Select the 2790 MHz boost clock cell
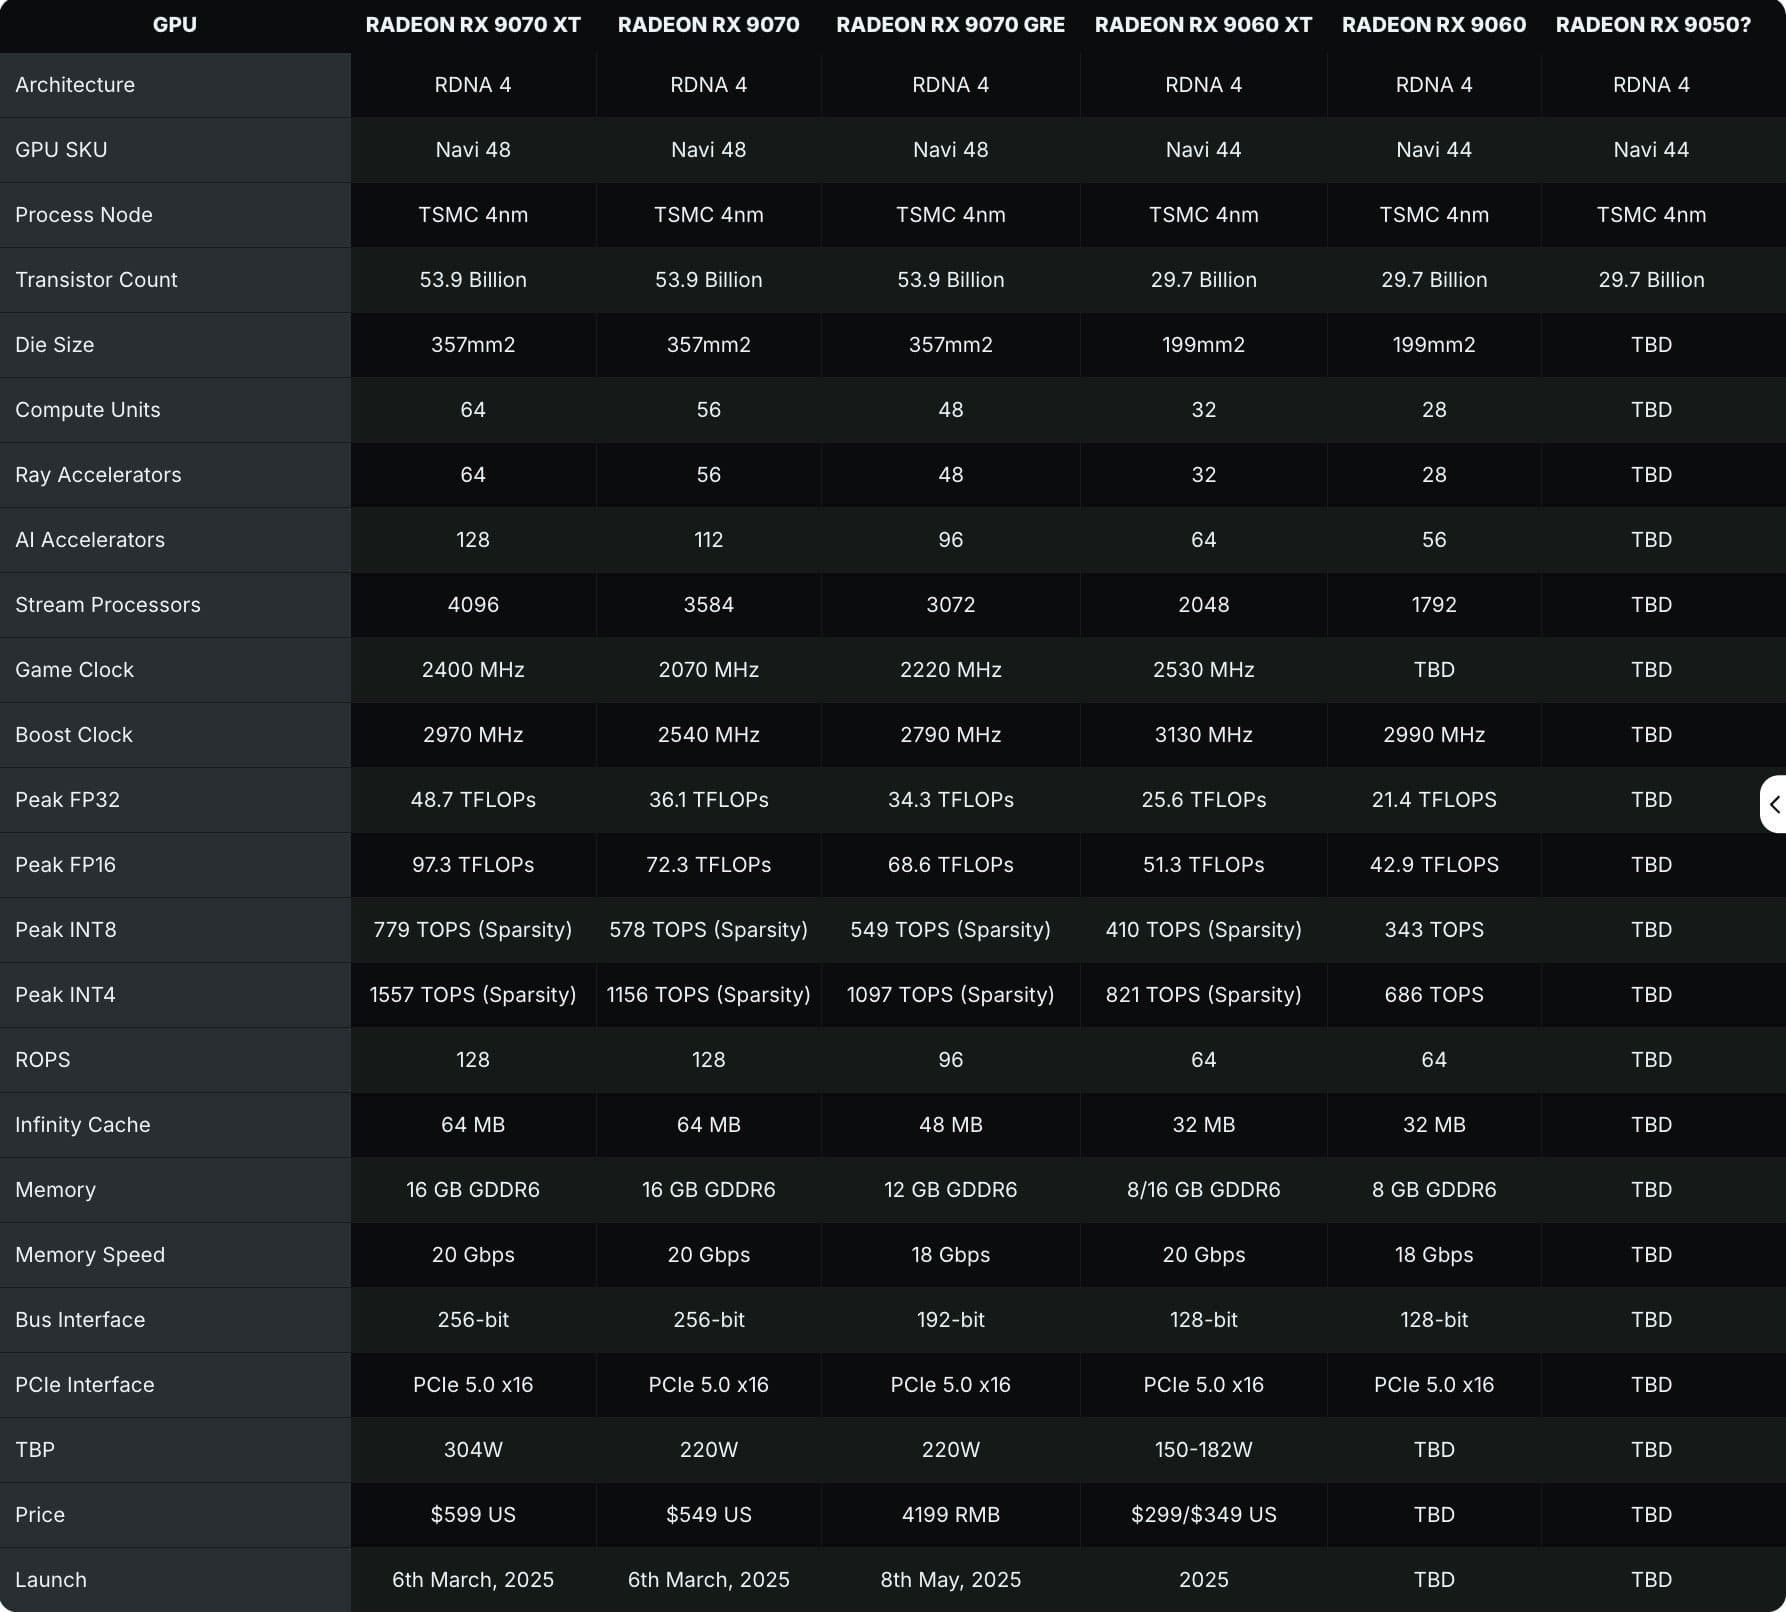The height and width of the screenshot is (1612, 1786). (950, 735)
